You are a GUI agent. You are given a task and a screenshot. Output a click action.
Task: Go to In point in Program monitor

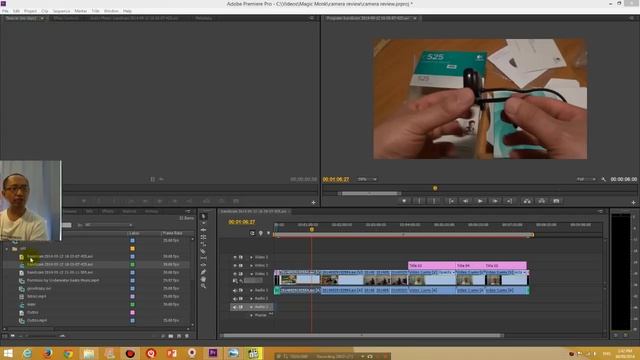(451, 201)
